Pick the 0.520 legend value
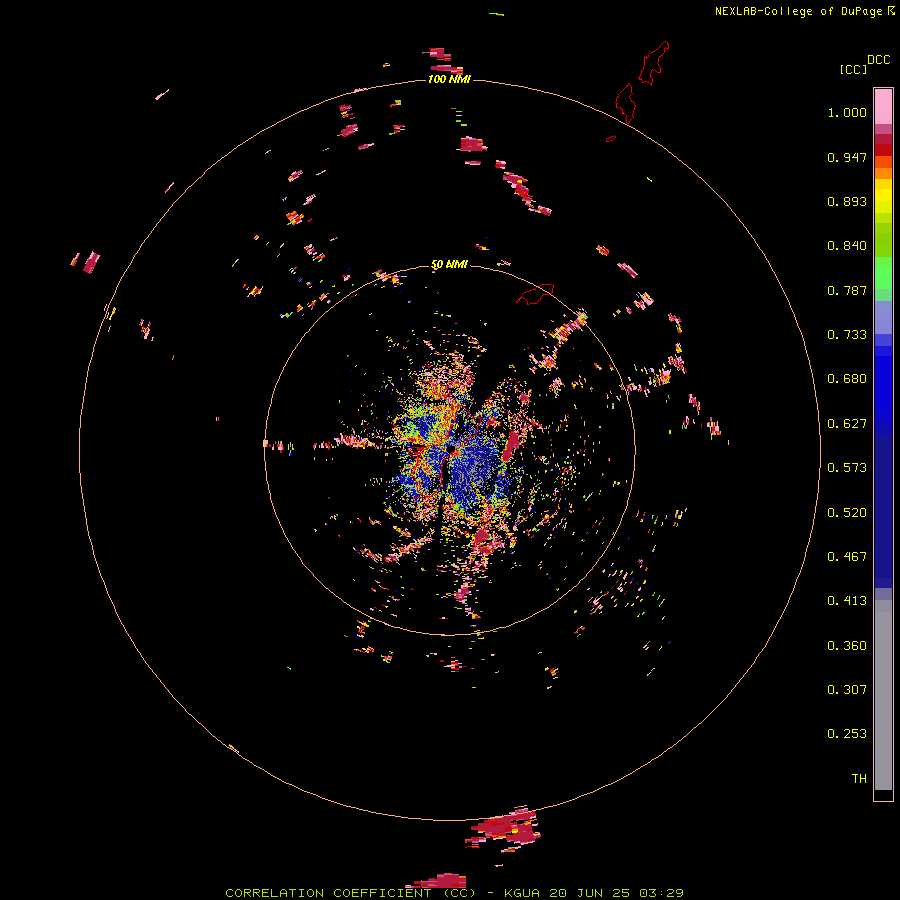The width and height of the screenshot is (900, 900). click(x=847, y=513)
